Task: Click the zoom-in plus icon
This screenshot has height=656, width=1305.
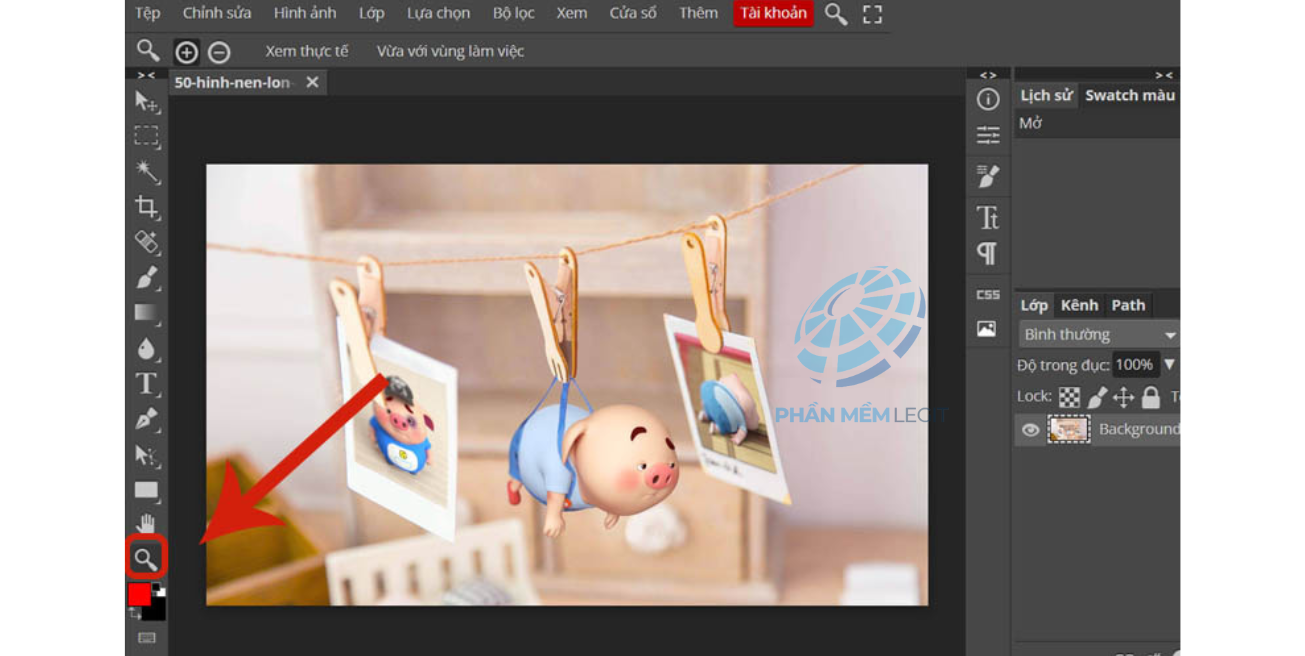Action: click(187, 52)
